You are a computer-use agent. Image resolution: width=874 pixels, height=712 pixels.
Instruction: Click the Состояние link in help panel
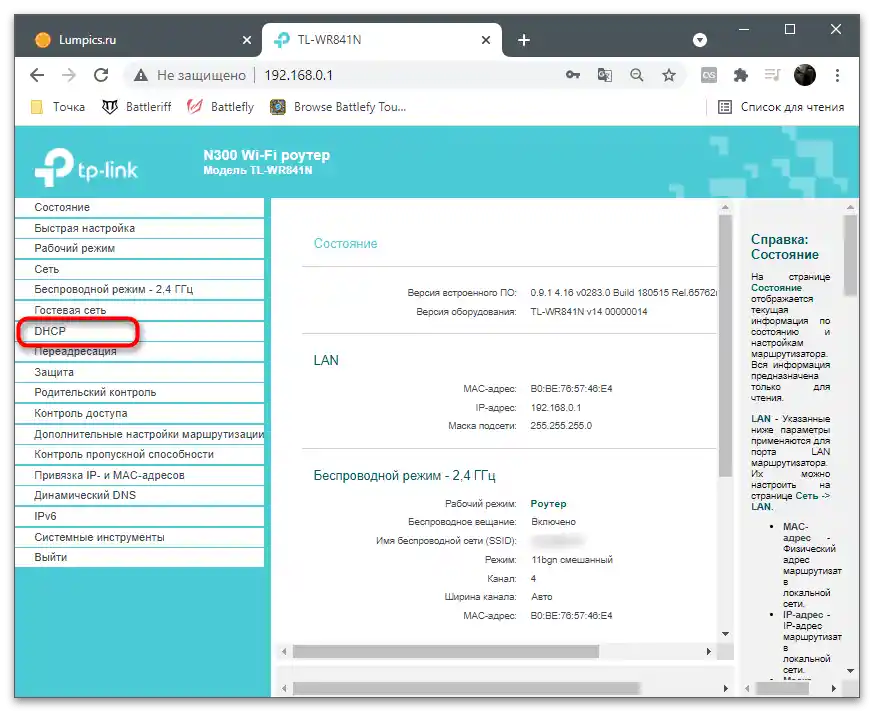point(776,288)
